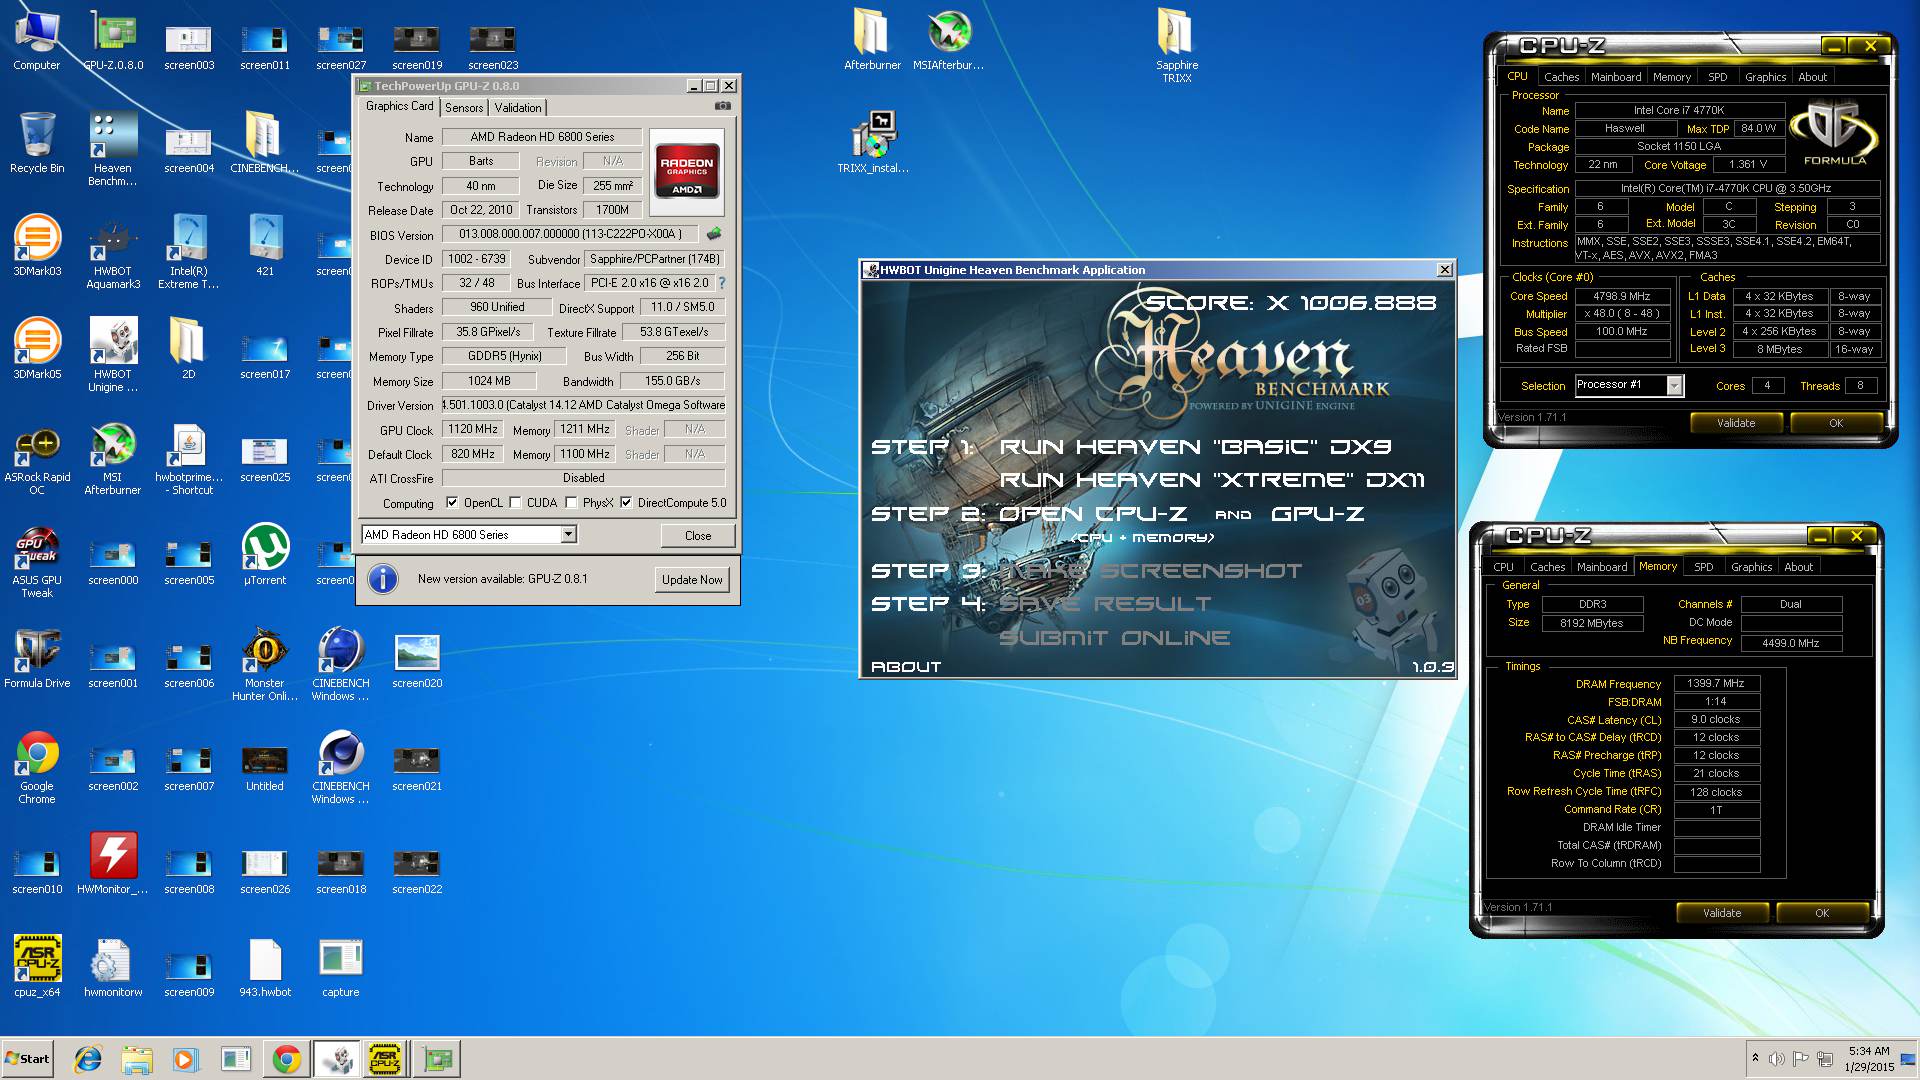Screen dimensions: 1920x1080
Task: Select the µTorrent desktop icon
Action: tap(265, 555)
